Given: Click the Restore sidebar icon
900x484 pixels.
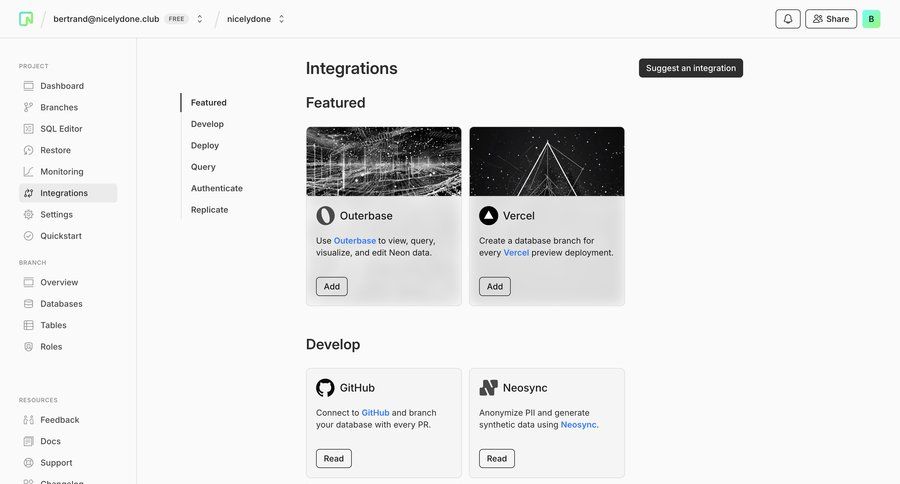Looking at the screenshot, I should point(28,150).
